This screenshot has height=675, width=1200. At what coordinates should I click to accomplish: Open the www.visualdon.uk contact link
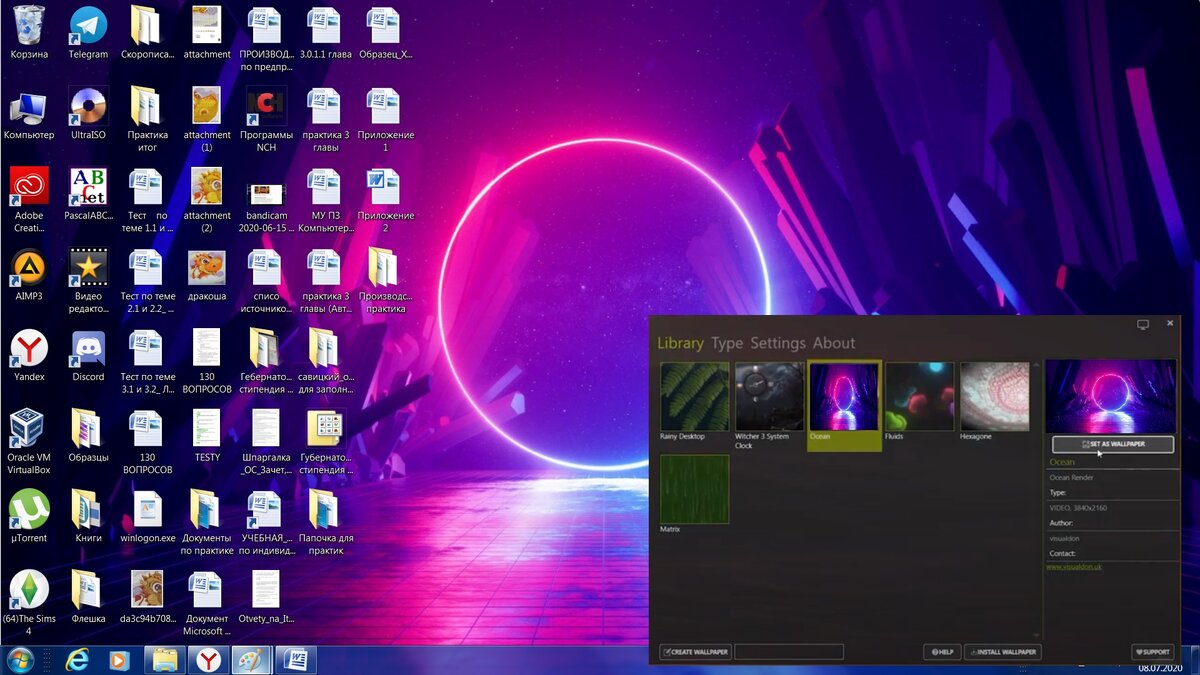tap(1074, 567)
